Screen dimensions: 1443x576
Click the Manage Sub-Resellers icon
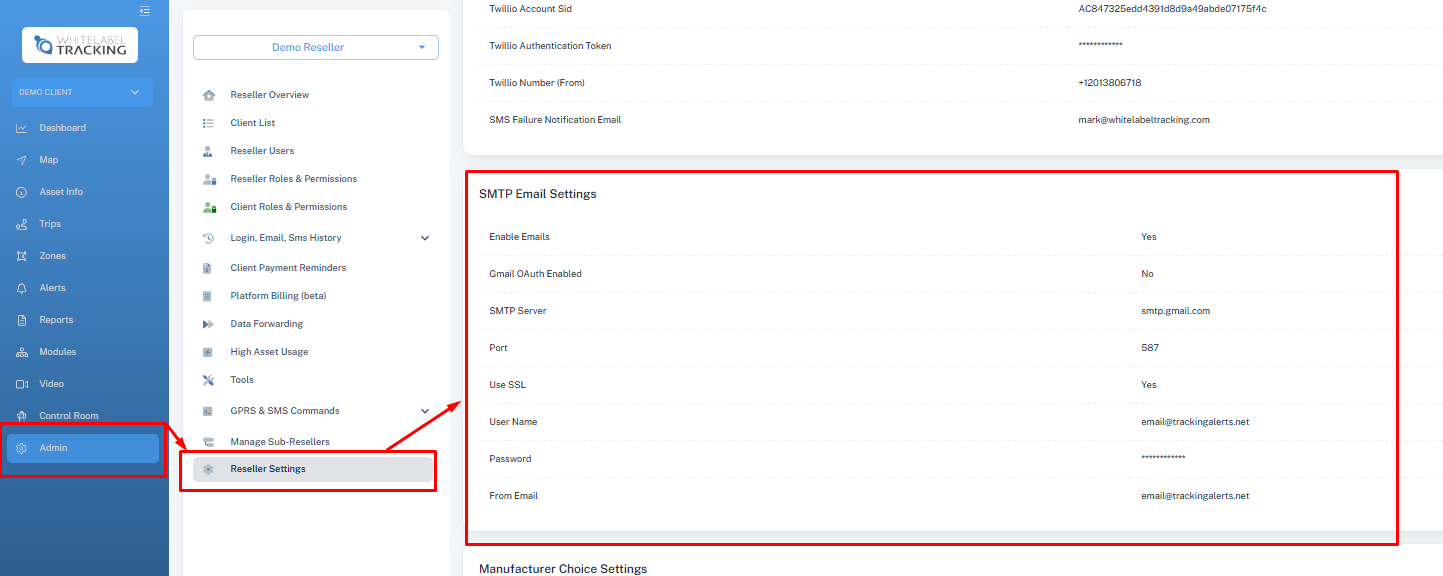click(x=209, y=442)
